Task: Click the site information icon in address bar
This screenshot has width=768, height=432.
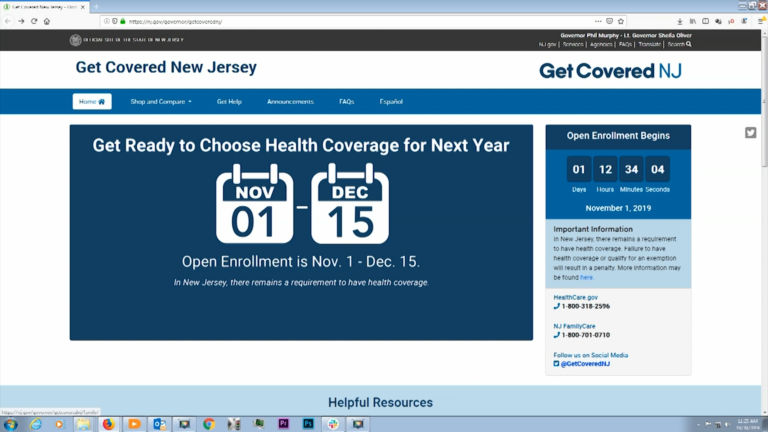Action: coord(106,22)
